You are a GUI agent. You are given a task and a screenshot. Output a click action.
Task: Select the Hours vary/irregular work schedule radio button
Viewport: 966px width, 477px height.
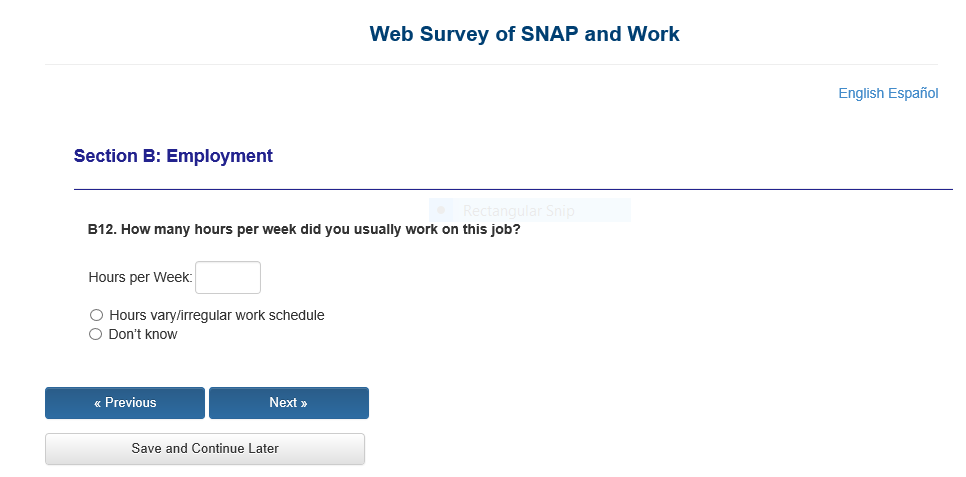point(96,315)
